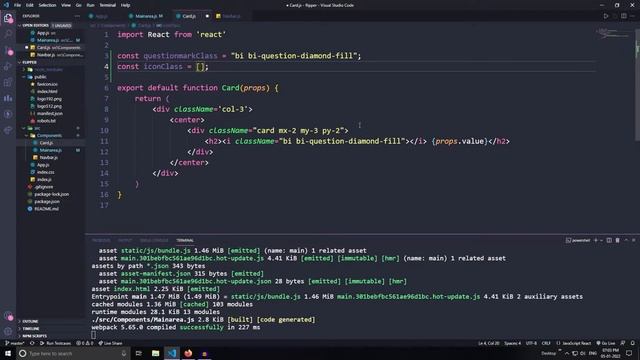This screenshot has height=360, width=640.
Task: Click the editor minimap
Action: pos(614,33)
